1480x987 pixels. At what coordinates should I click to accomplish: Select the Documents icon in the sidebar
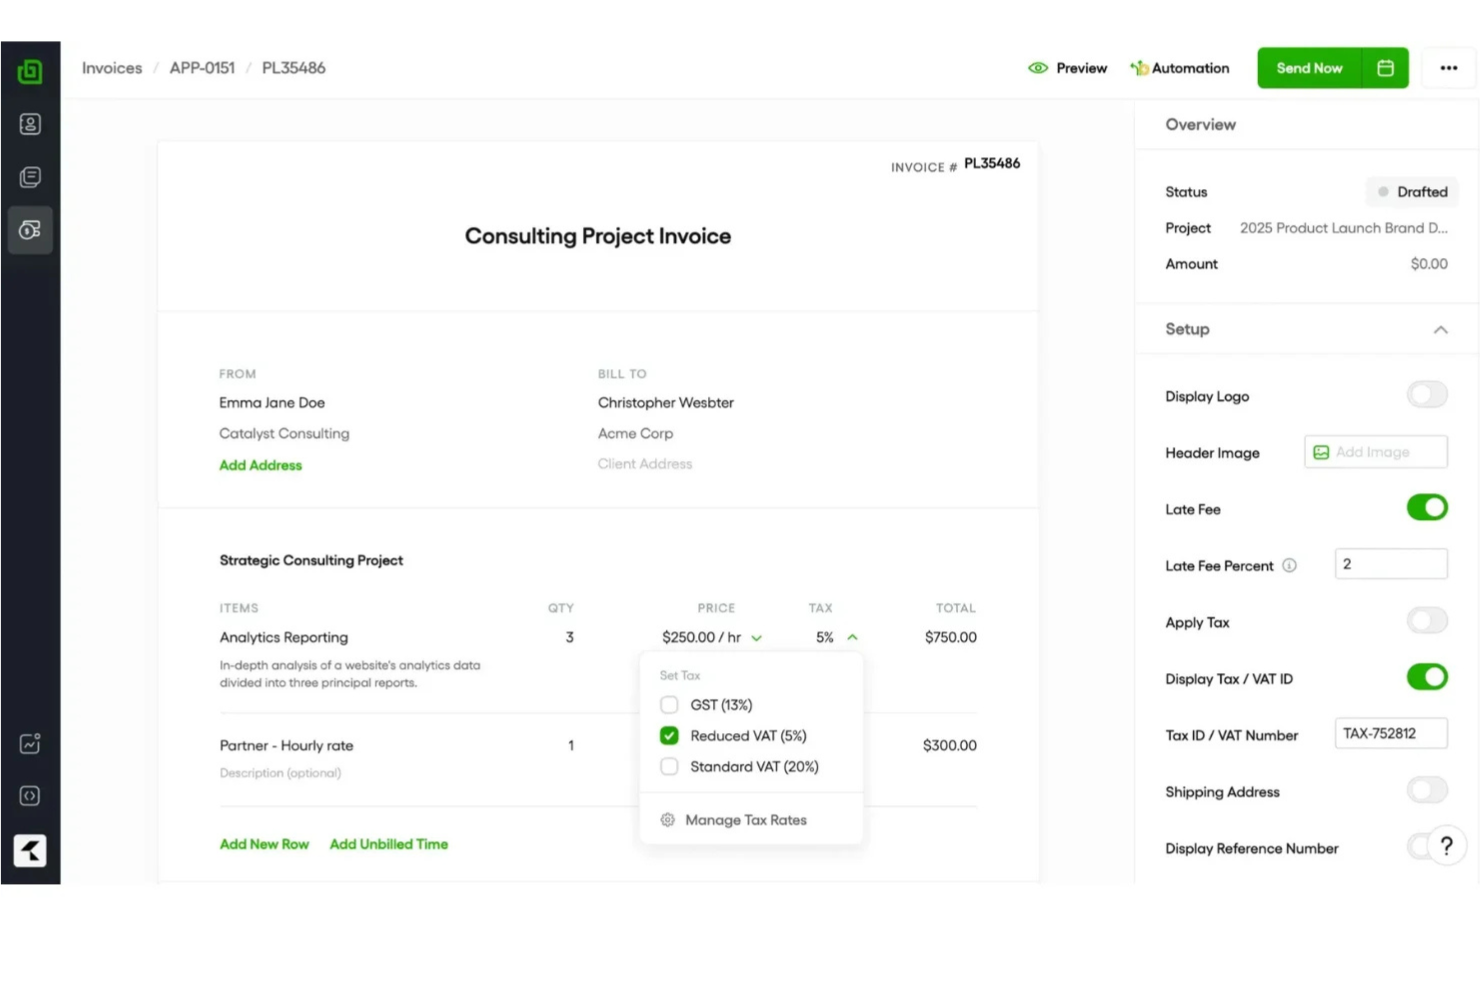coord(30,176)
